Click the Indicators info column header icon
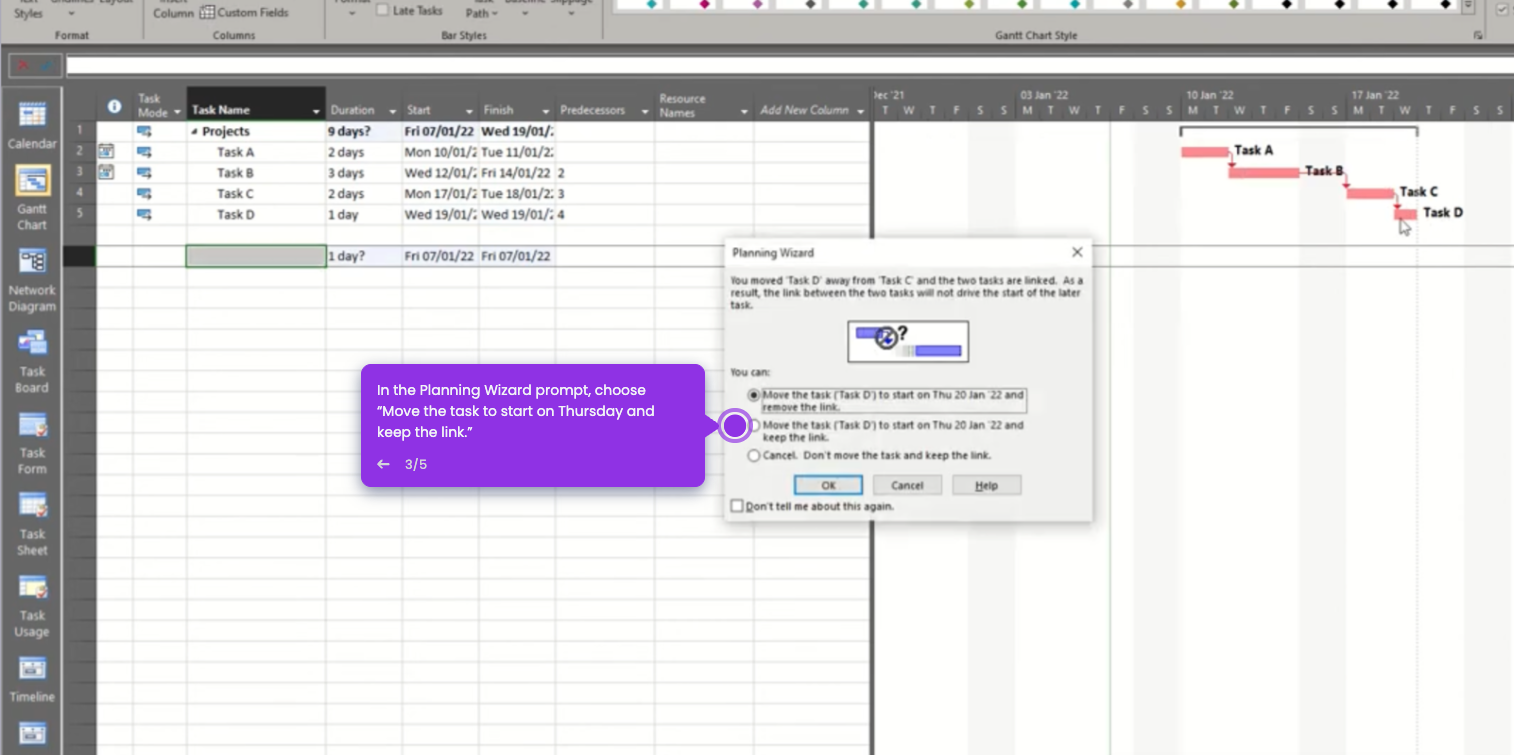1514x755 pixels. point(114,106)
